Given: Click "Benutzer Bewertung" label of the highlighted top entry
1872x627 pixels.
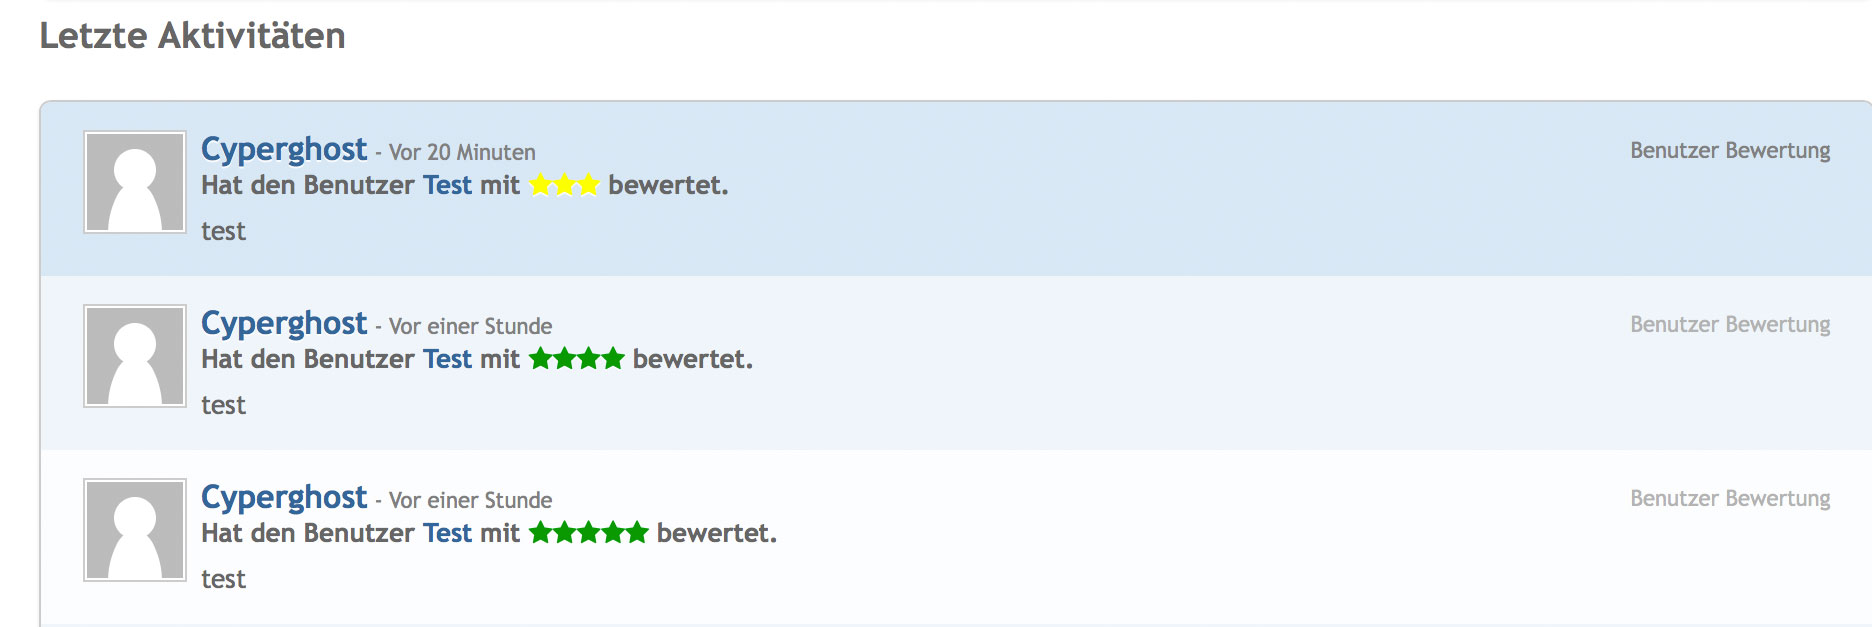Looking at the screenshot, I should tap(1730, 151).
